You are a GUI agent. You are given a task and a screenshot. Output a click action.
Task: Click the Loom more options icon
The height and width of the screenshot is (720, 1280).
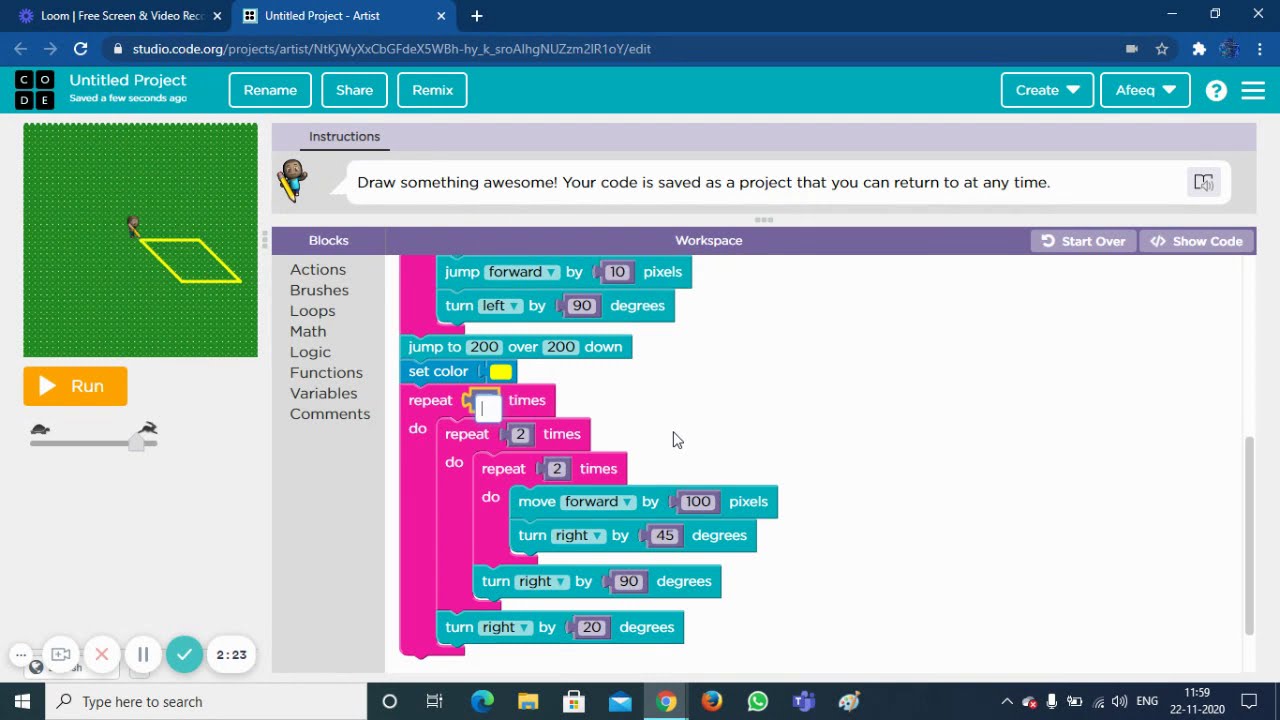20,655
